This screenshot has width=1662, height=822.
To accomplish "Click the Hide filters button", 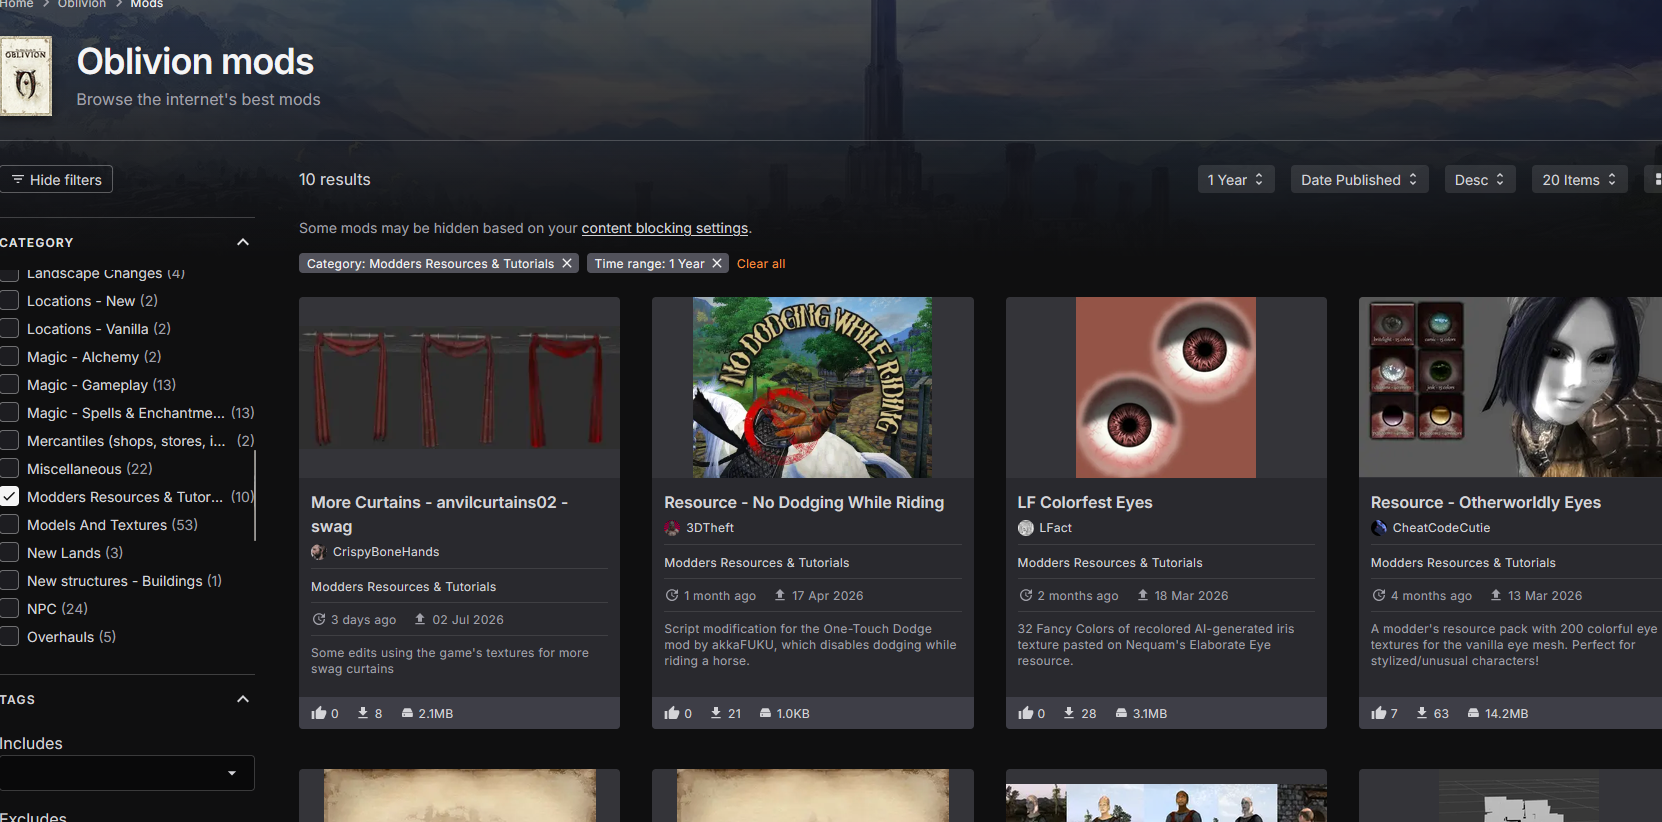I will (x=56, y=180).
